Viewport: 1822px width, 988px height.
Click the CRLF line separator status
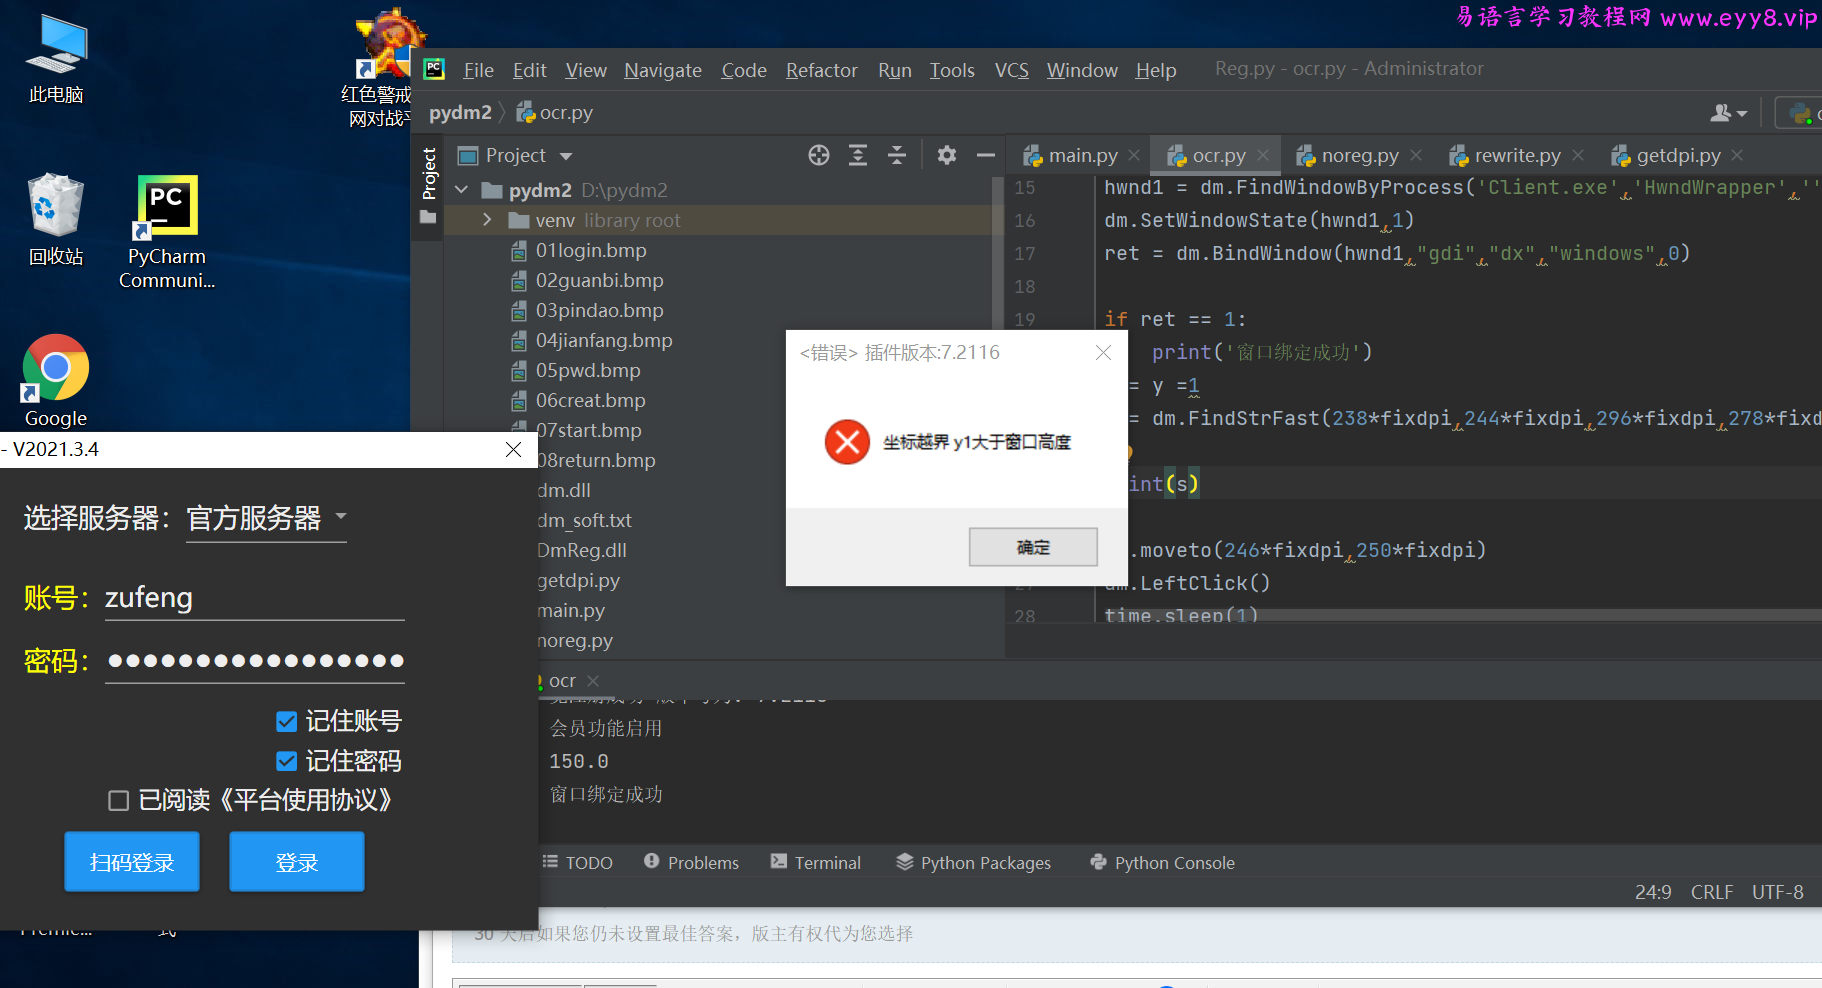pyautogui.click(x=1712, y=892)
